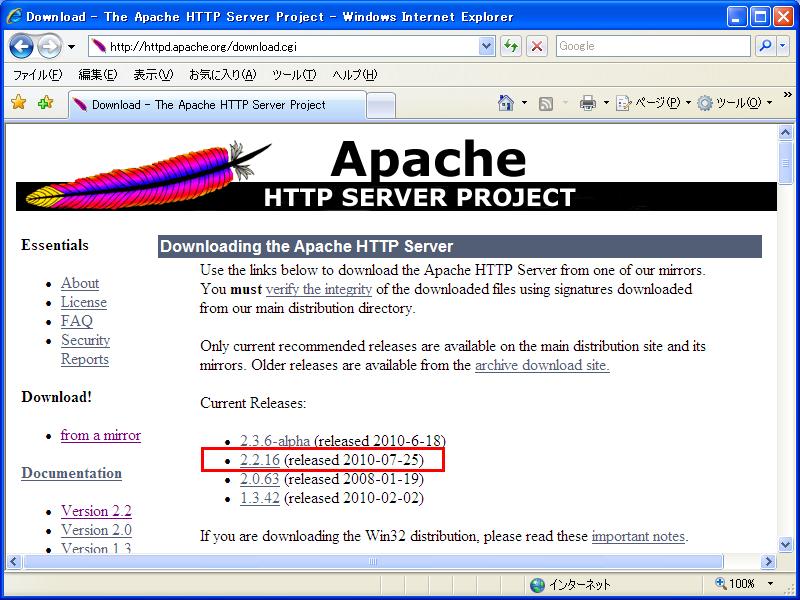This screenshot has height=600, width=800.
Task: Click the インターネット zone globe icon
Action: [x=537, y=585]
